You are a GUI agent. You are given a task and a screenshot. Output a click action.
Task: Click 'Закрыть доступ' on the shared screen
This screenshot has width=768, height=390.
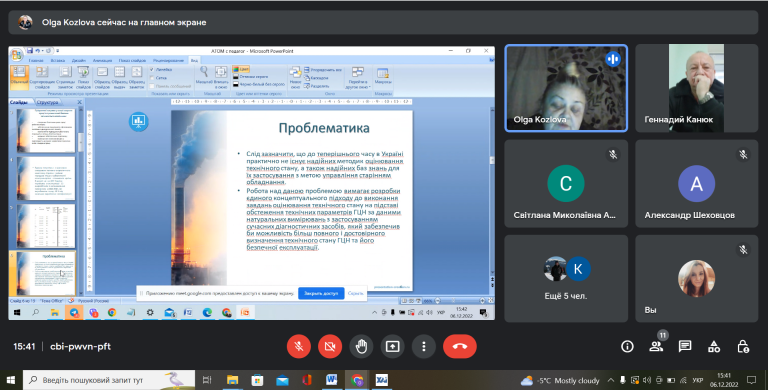[321, 293]
